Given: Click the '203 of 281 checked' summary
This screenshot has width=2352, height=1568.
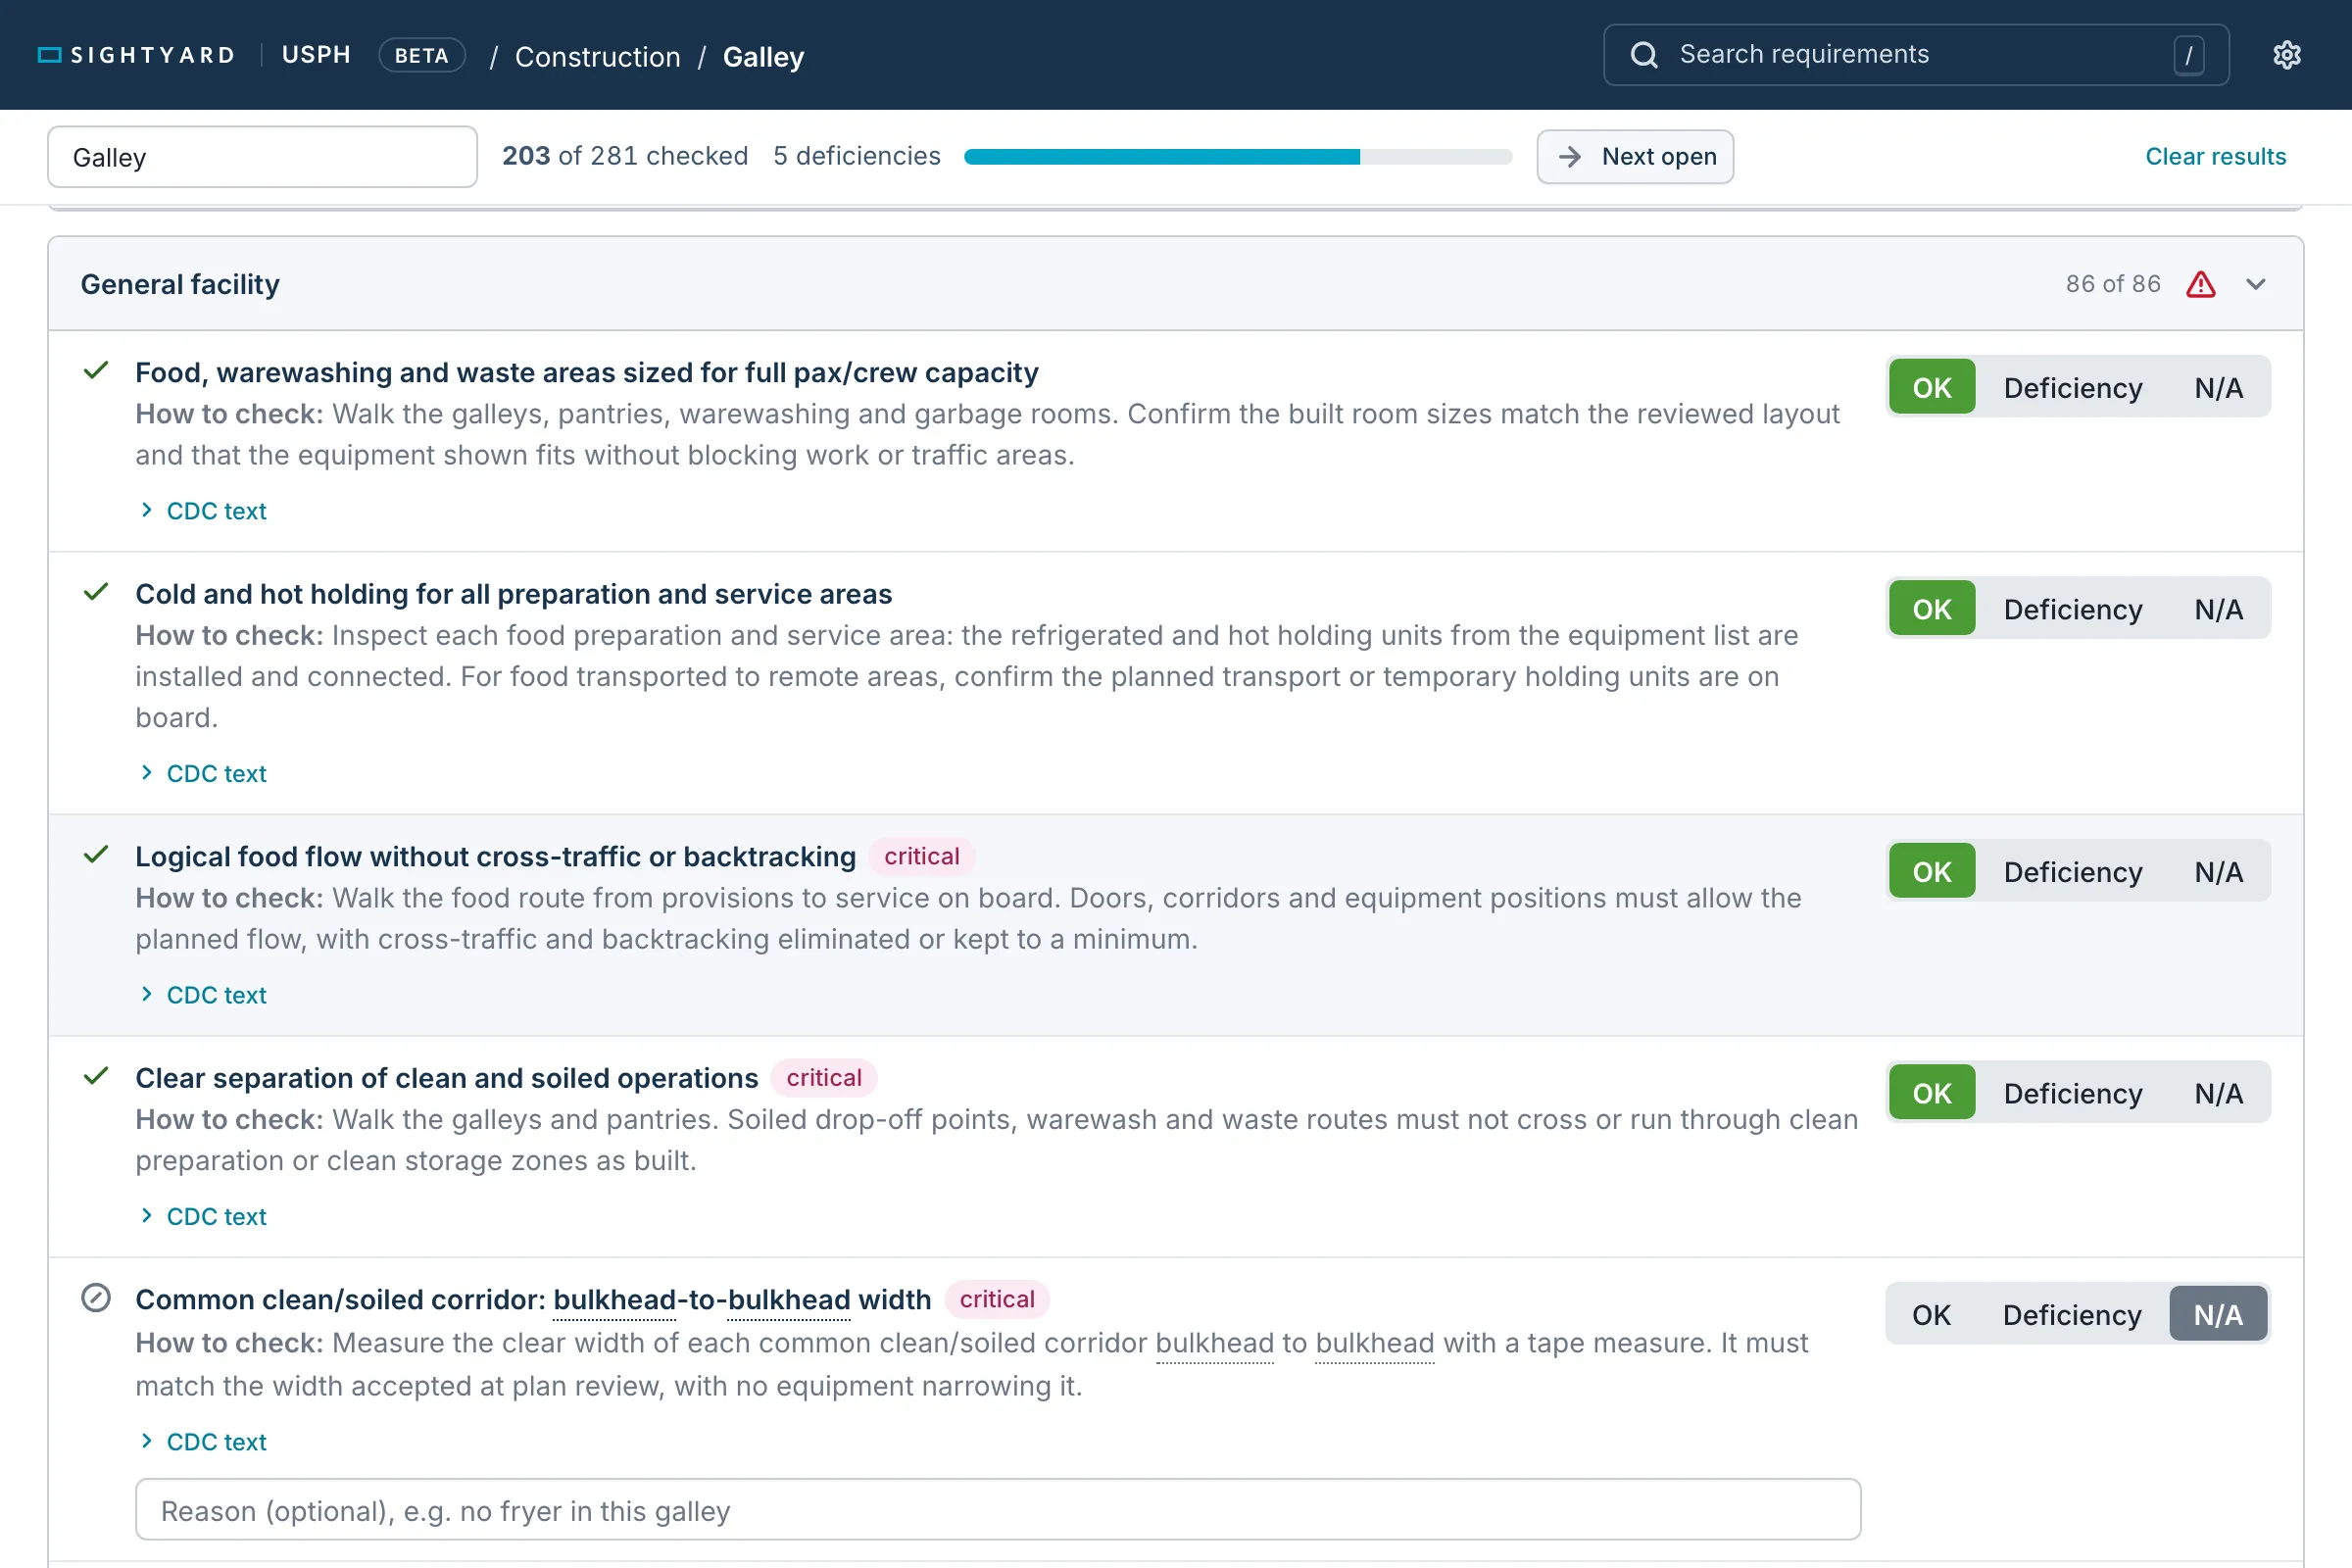Looking at the screenshot, I should pos(625,156).
